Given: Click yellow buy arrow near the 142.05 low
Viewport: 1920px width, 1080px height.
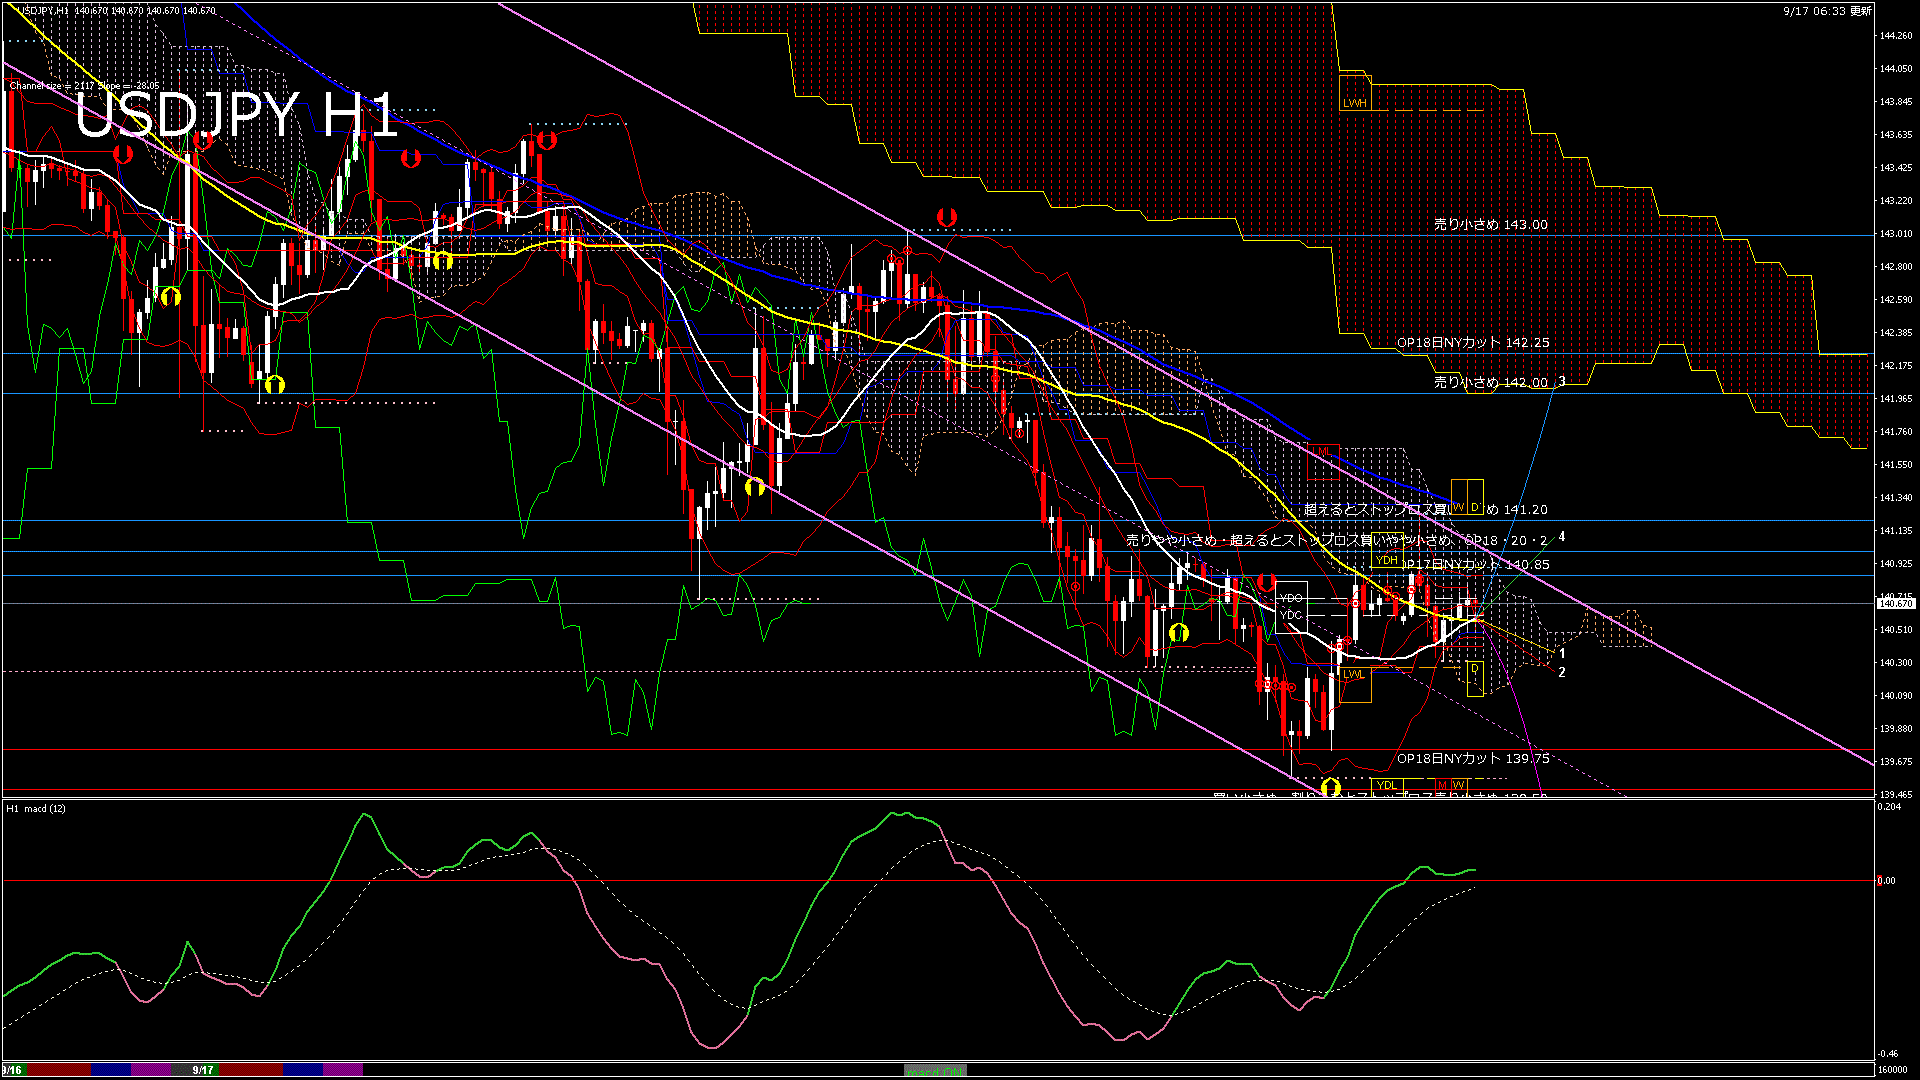Looking at the screenshot, I should tap(275, 384).
